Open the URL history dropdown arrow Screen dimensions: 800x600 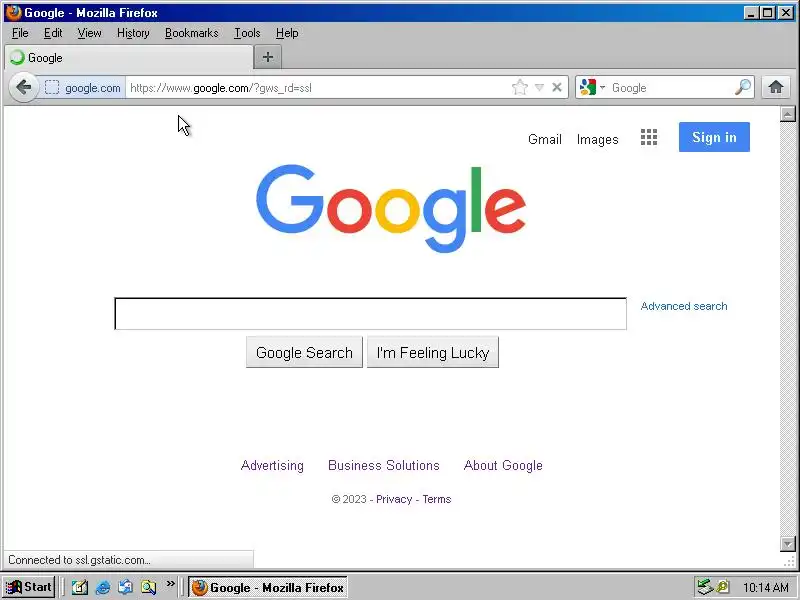pyautogui.click(x=539, y=88)
